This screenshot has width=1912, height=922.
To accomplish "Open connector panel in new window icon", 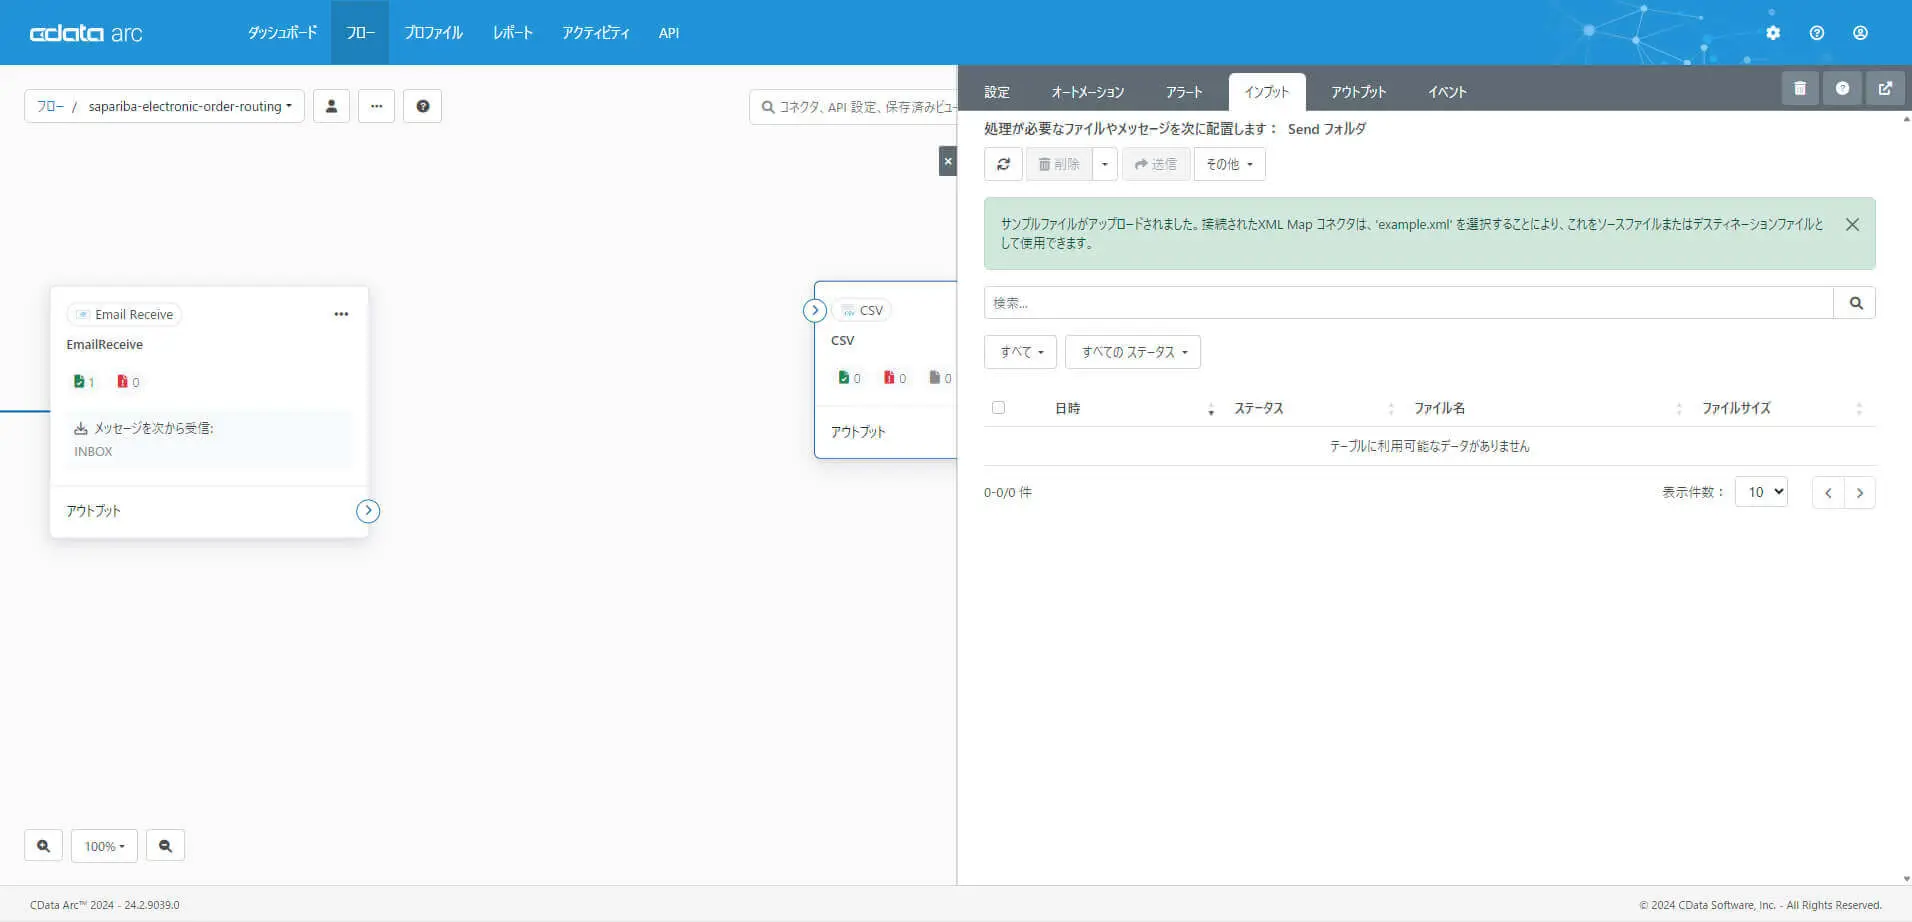I will [1885, 89].
